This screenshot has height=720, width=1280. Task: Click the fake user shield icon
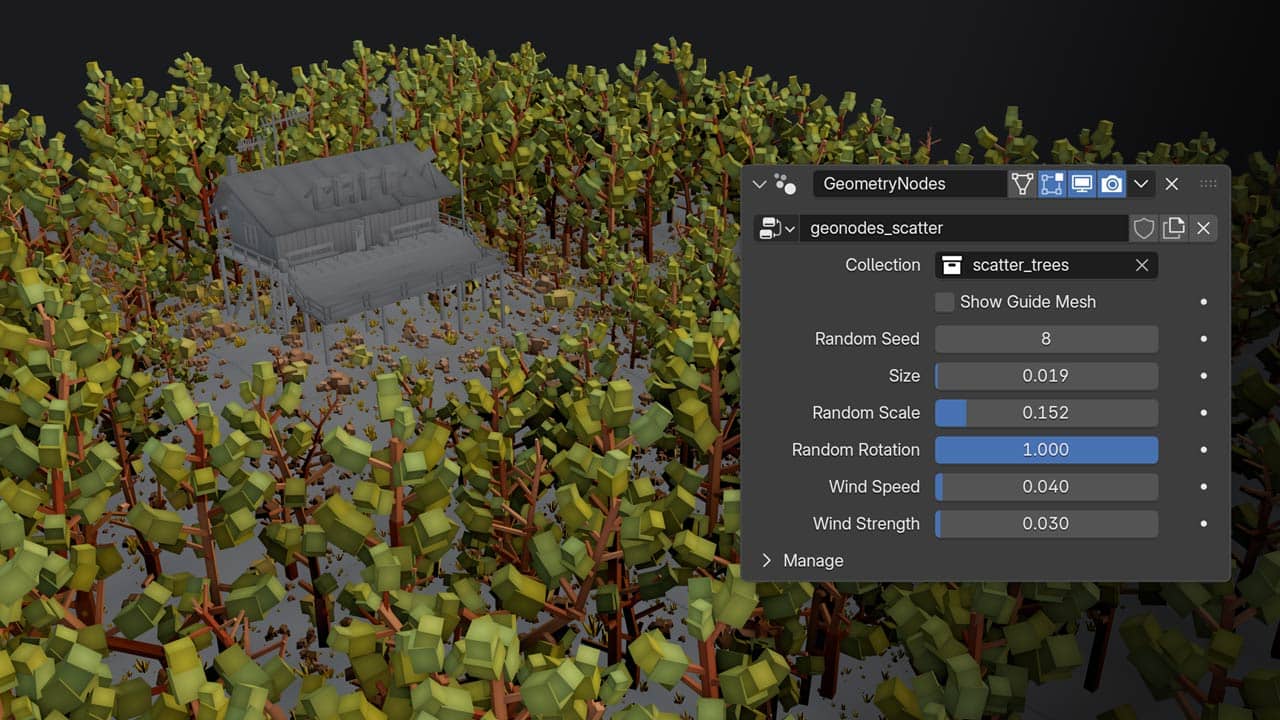[1143, 228]
